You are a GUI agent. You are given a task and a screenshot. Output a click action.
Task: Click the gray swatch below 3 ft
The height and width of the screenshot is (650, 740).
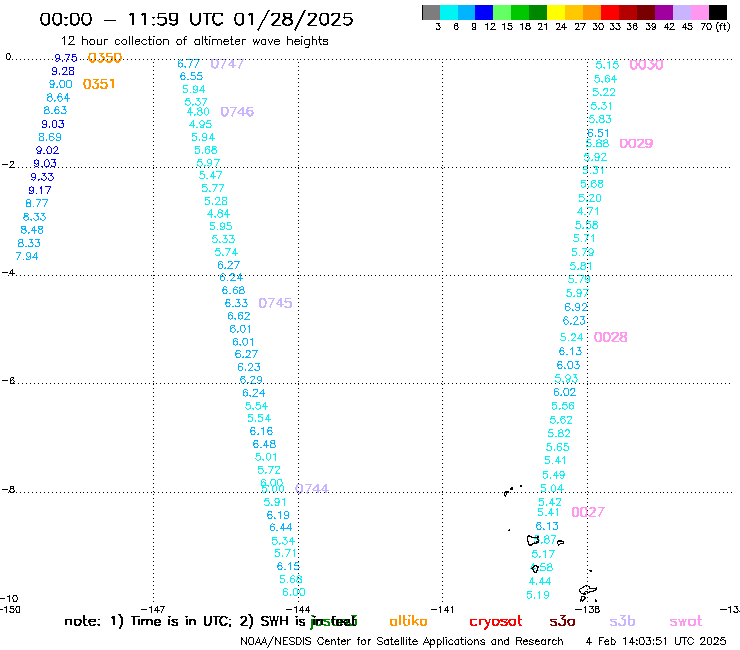click(431, 13)
